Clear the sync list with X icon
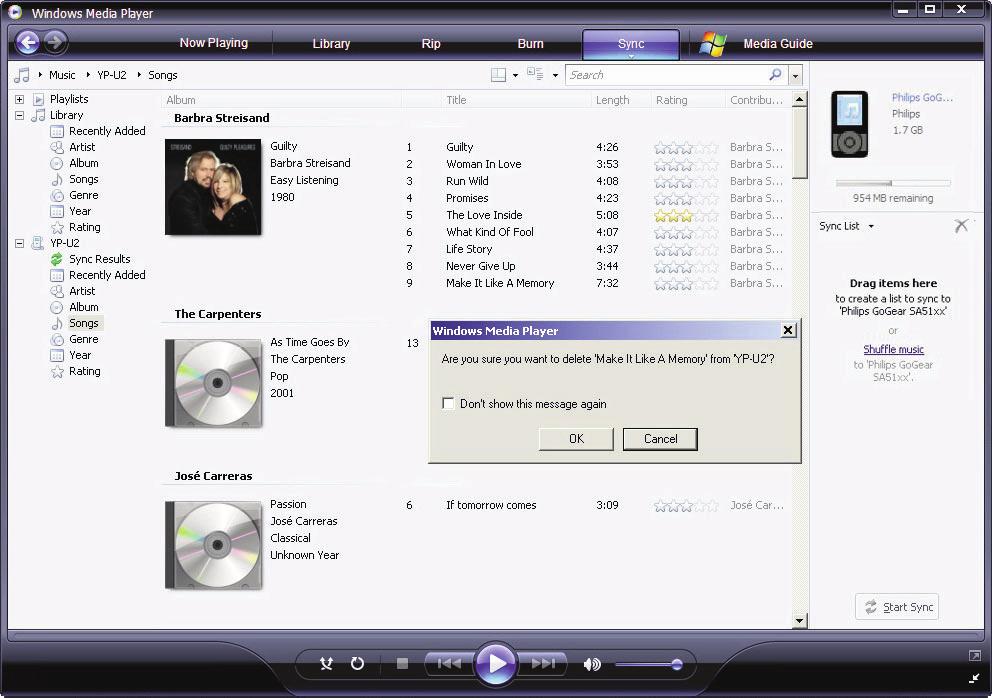 coord(962,225)
